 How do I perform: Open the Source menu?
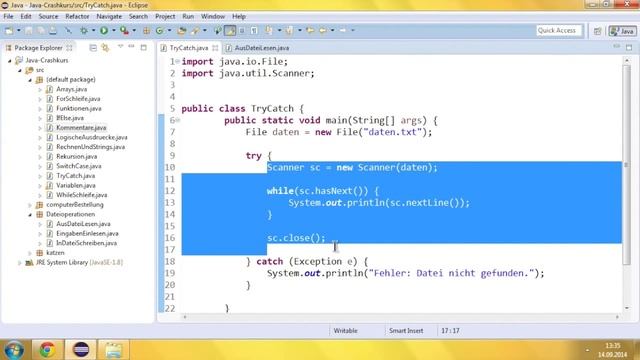pyautogui.click(x=48, y=16)
